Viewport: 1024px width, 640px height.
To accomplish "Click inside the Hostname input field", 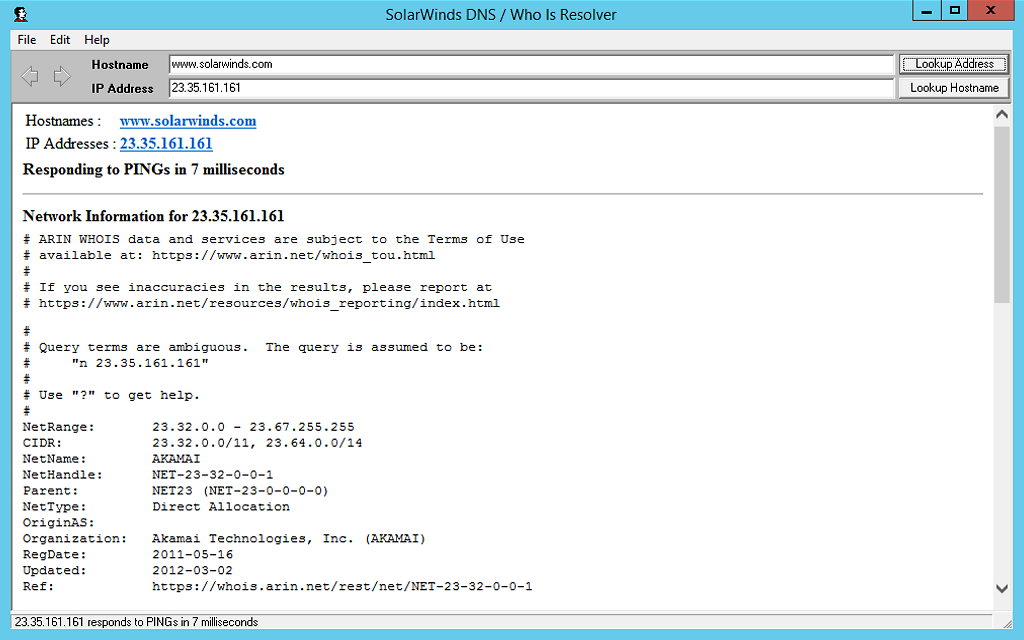I will [x=531, y=64].
